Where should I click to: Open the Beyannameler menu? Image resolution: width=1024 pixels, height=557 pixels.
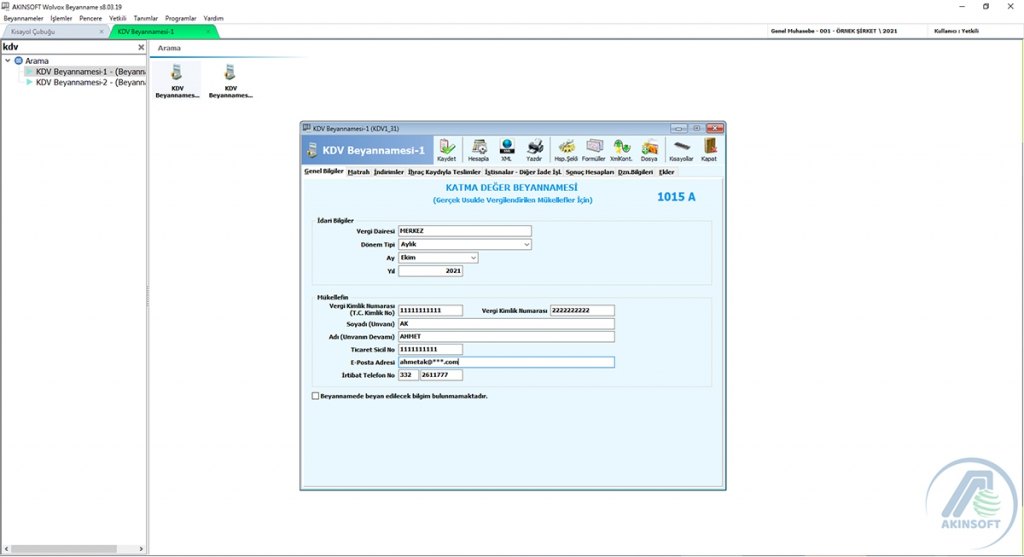[24, 18]
